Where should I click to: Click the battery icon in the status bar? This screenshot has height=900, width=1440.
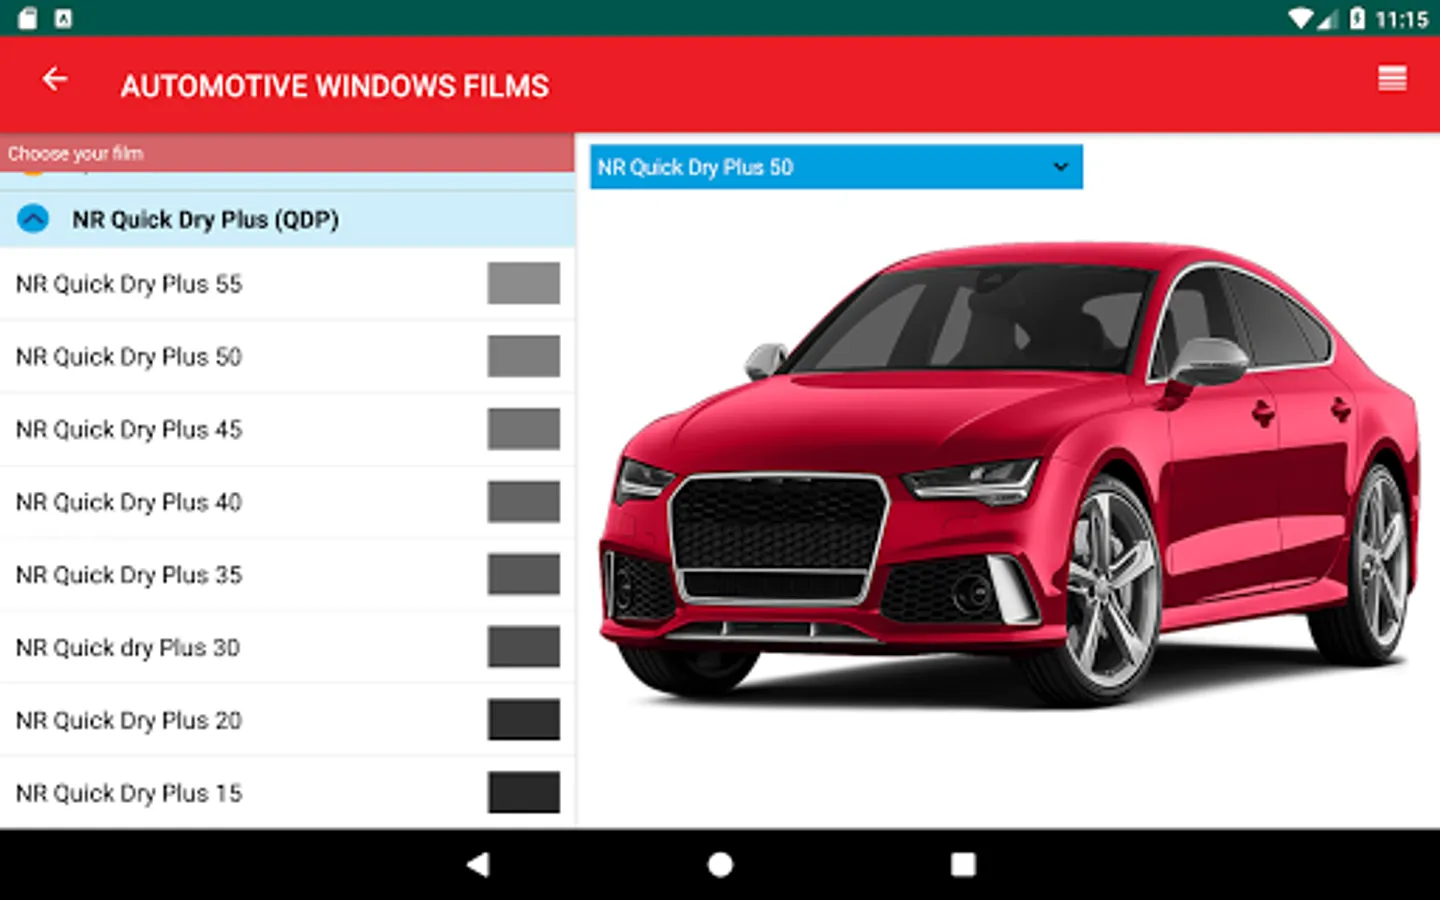1359,17
